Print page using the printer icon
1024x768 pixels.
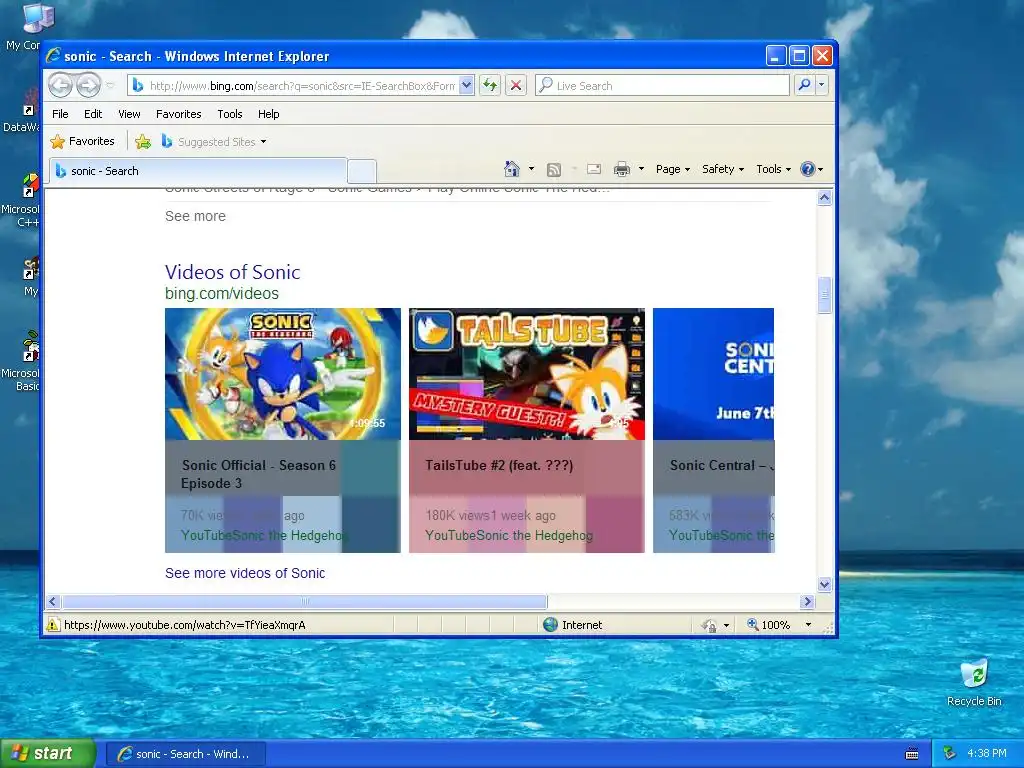(x=622, y=170)
